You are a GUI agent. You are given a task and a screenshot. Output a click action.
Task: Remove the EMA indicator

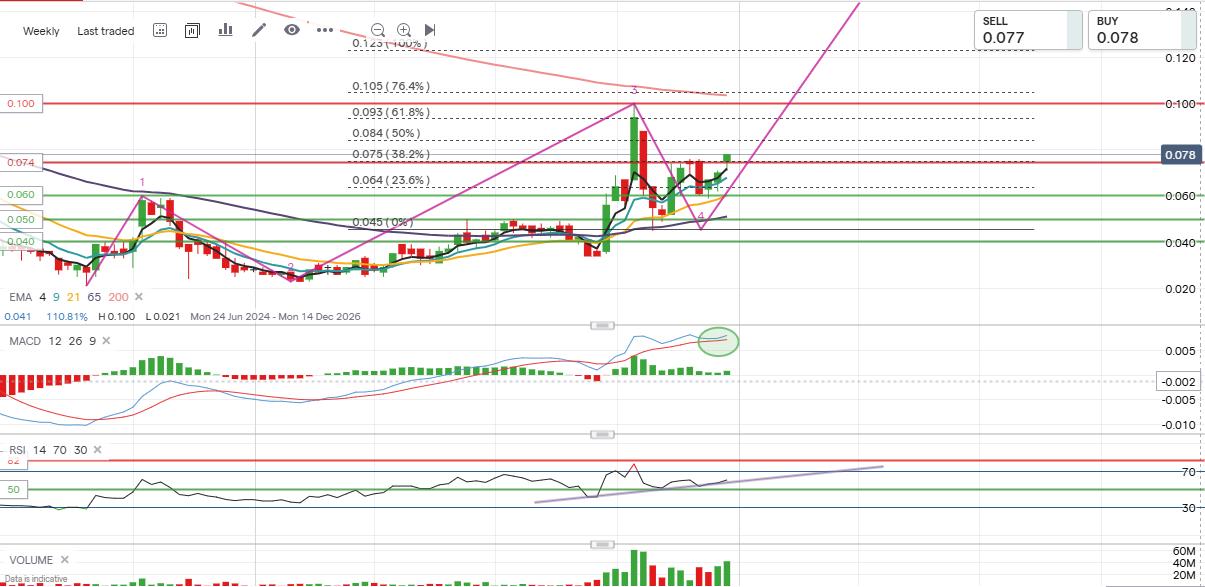[138, 297]
